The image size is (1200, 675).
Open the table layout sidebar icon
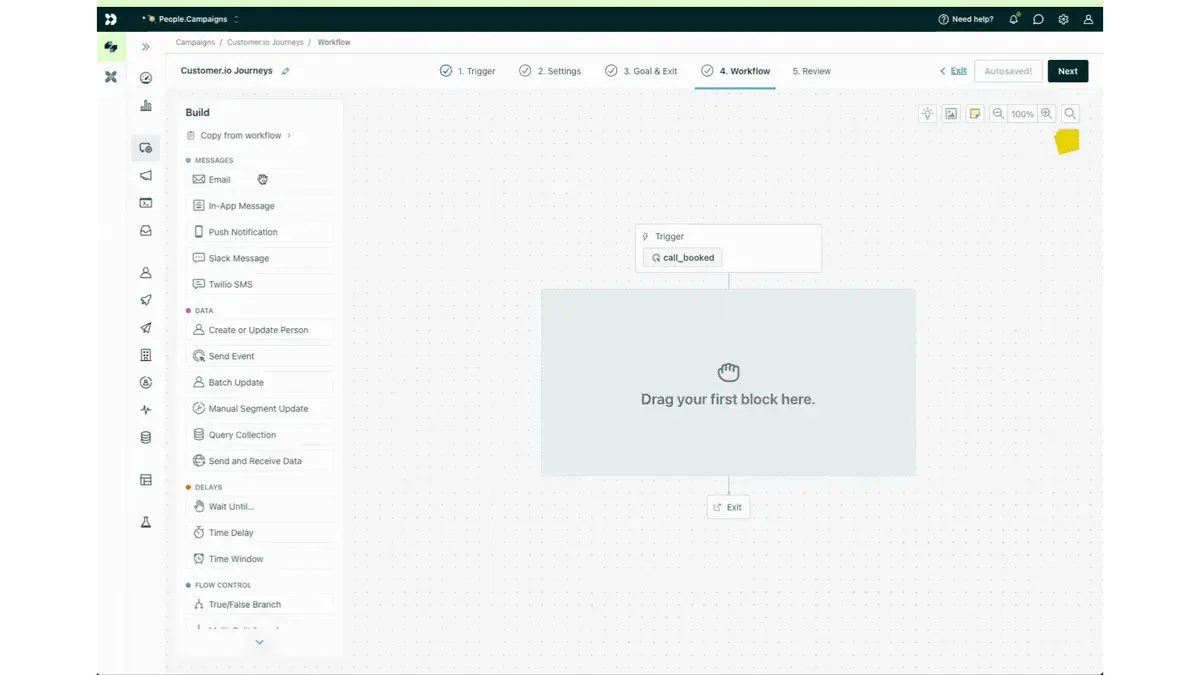146,480
